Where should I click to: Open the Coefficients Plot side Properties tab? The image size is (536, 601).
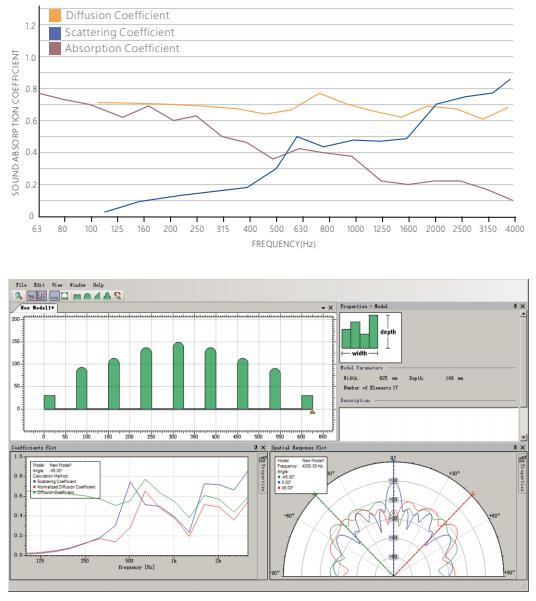point(263,474)
